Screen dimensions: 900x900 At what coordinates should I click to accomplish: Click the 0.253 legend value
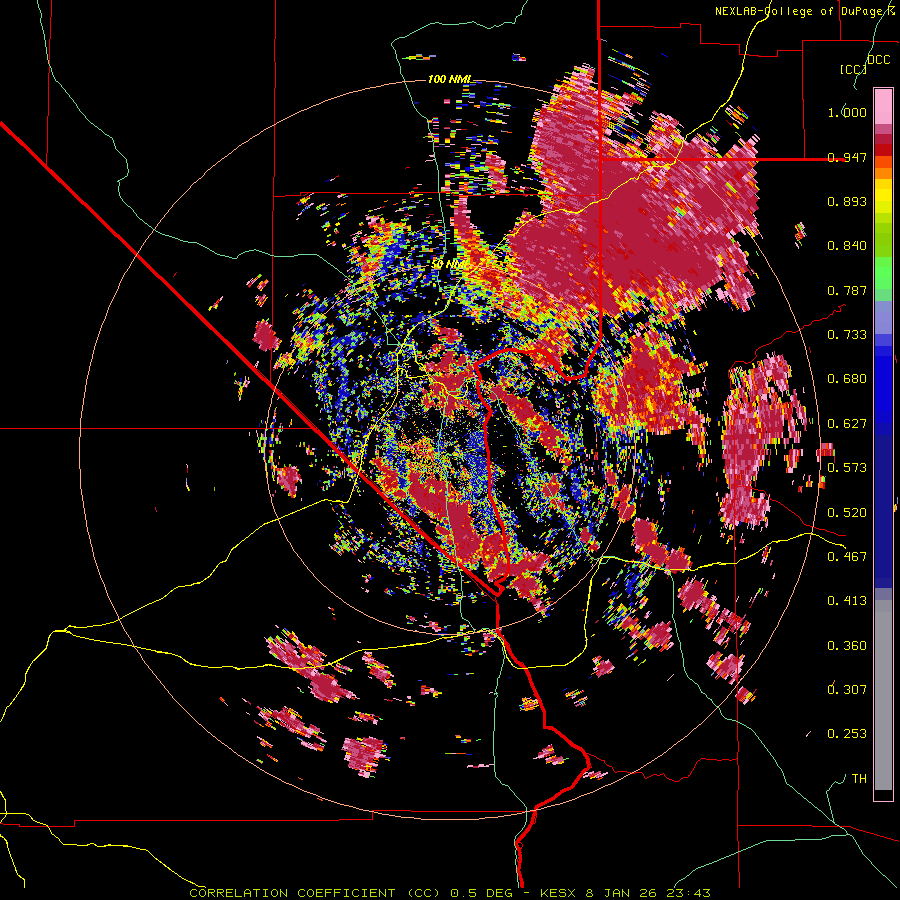pos(847,734)
